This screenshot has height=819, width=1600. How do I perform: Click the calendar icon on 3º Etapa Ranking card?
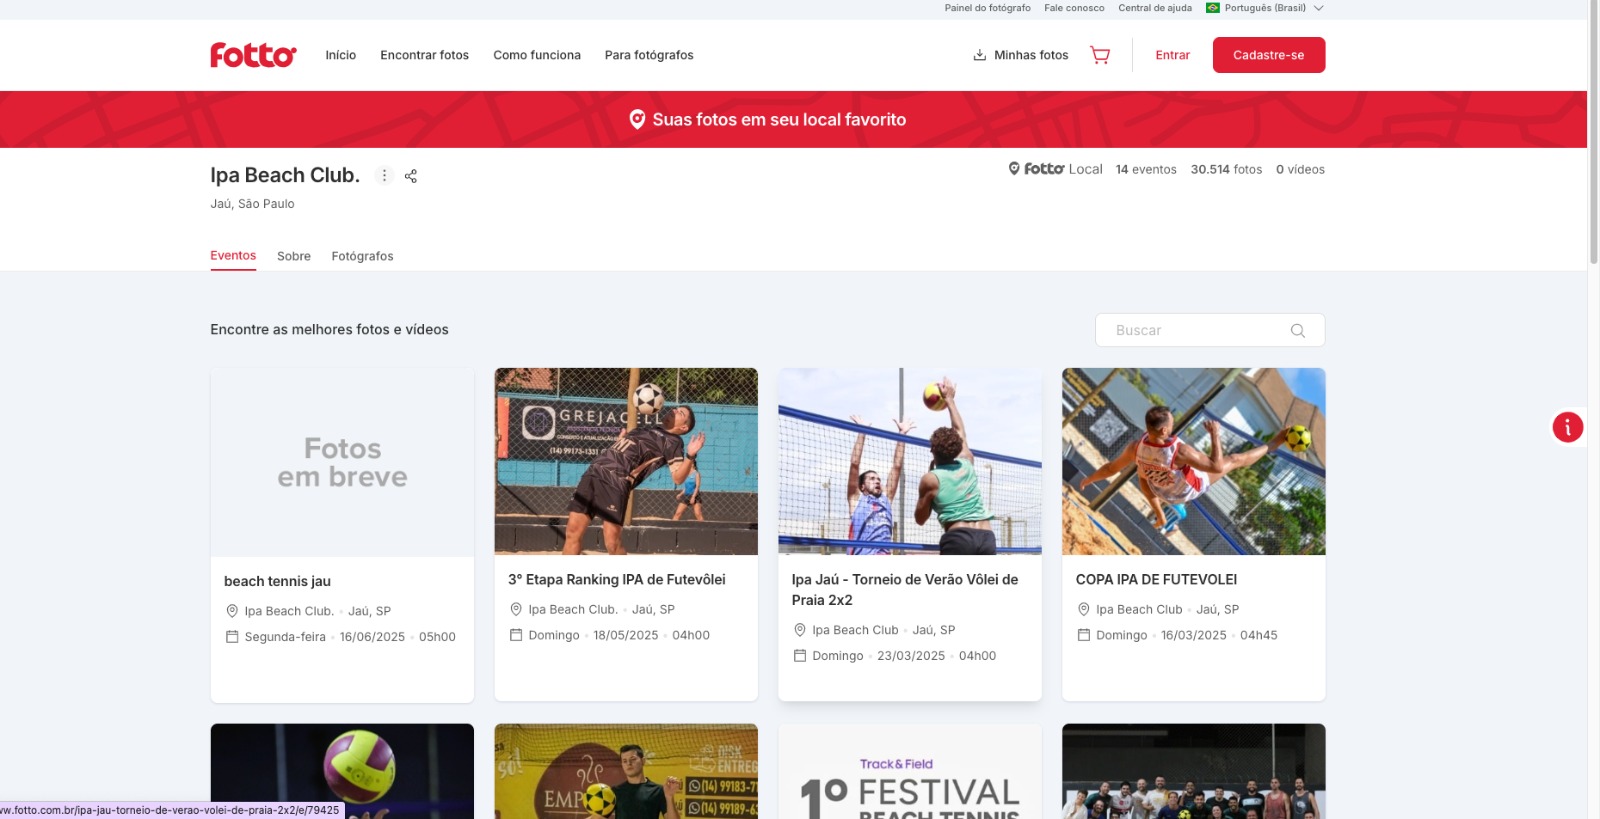[x=516, y=635]
